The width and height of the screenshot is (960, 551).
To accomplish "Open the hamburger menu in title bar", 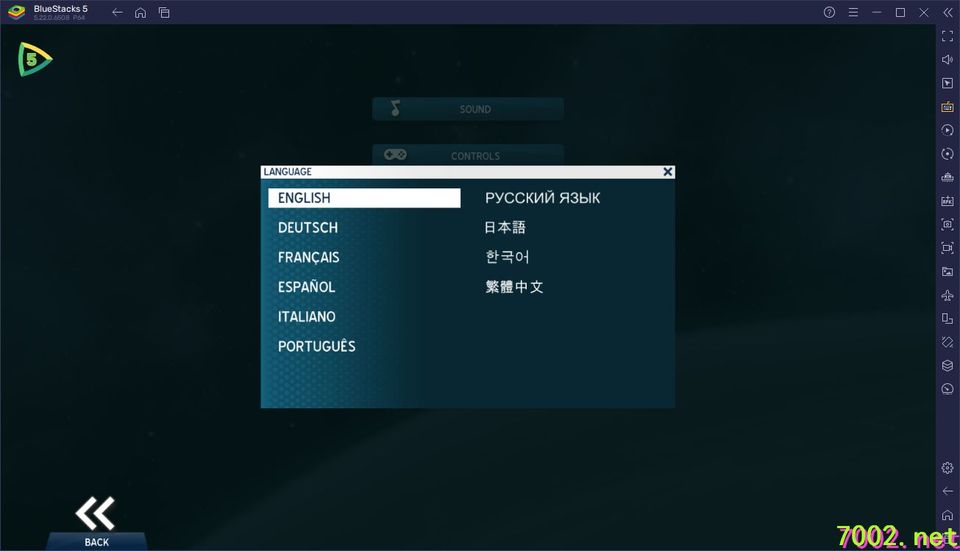I will click(853, 12).
